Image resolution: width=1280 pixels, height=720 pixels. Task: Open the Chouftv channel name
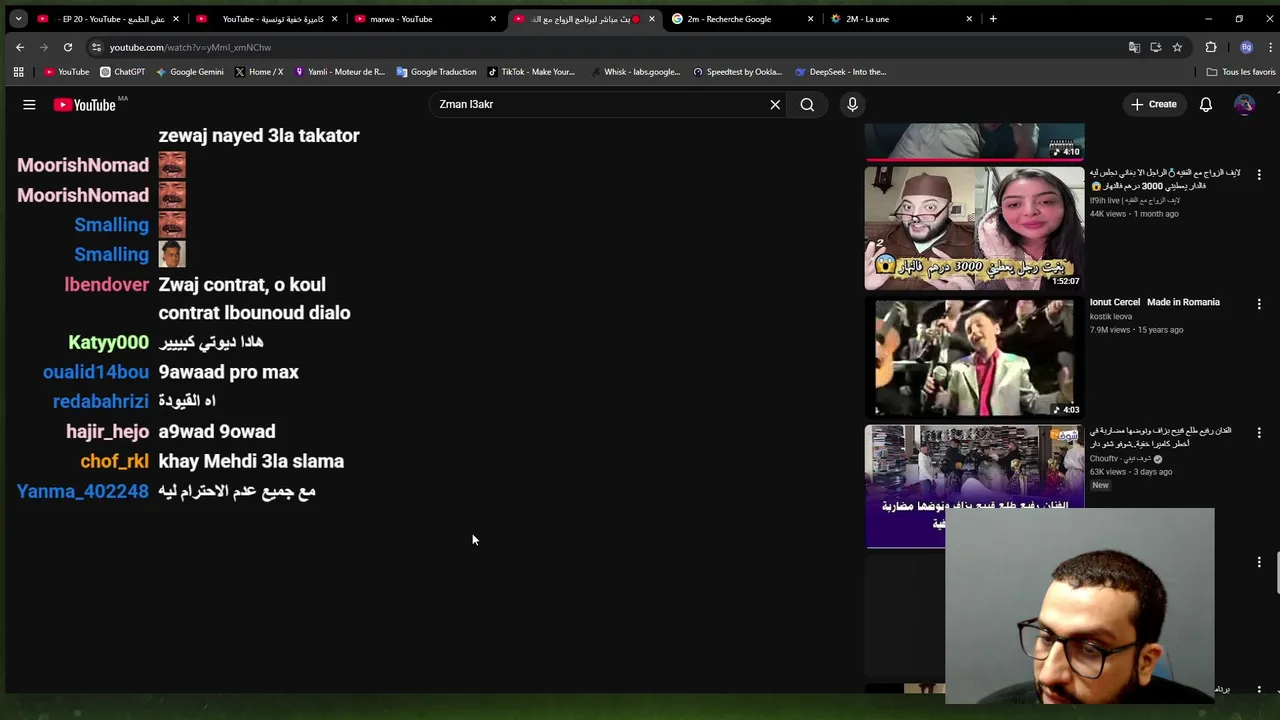tap(1122, 459)
